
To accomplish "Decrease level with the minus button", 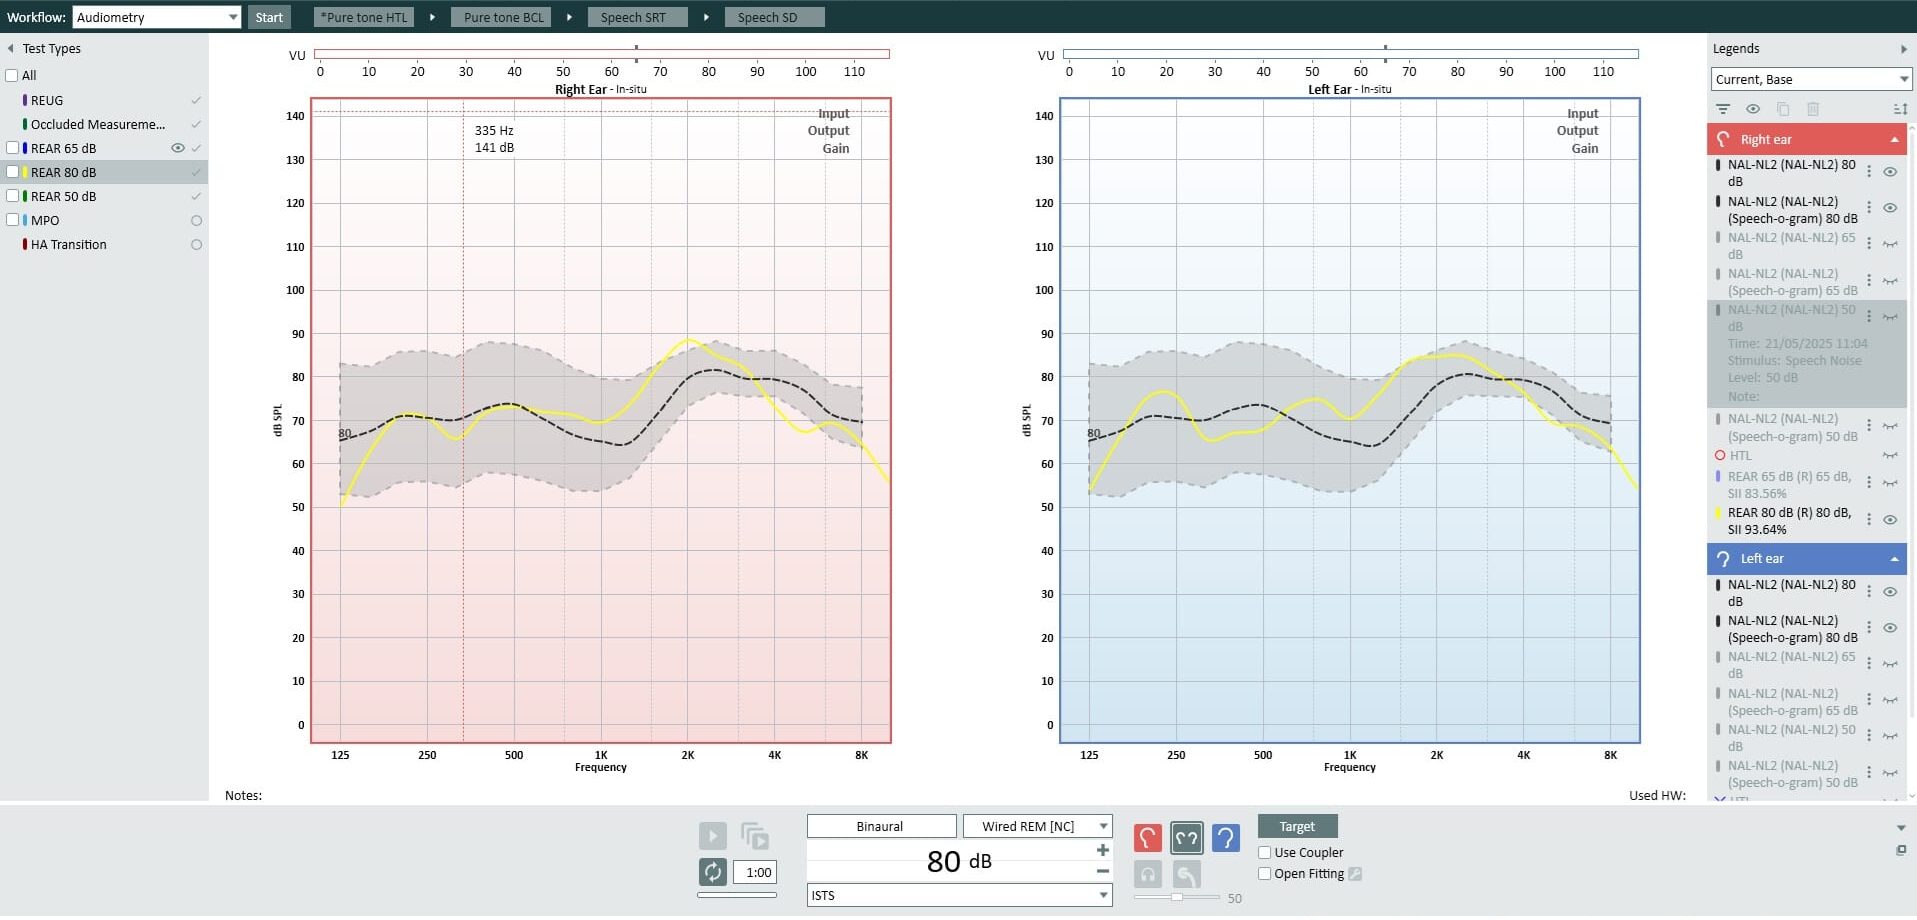I will click(x=1102, y=871).
